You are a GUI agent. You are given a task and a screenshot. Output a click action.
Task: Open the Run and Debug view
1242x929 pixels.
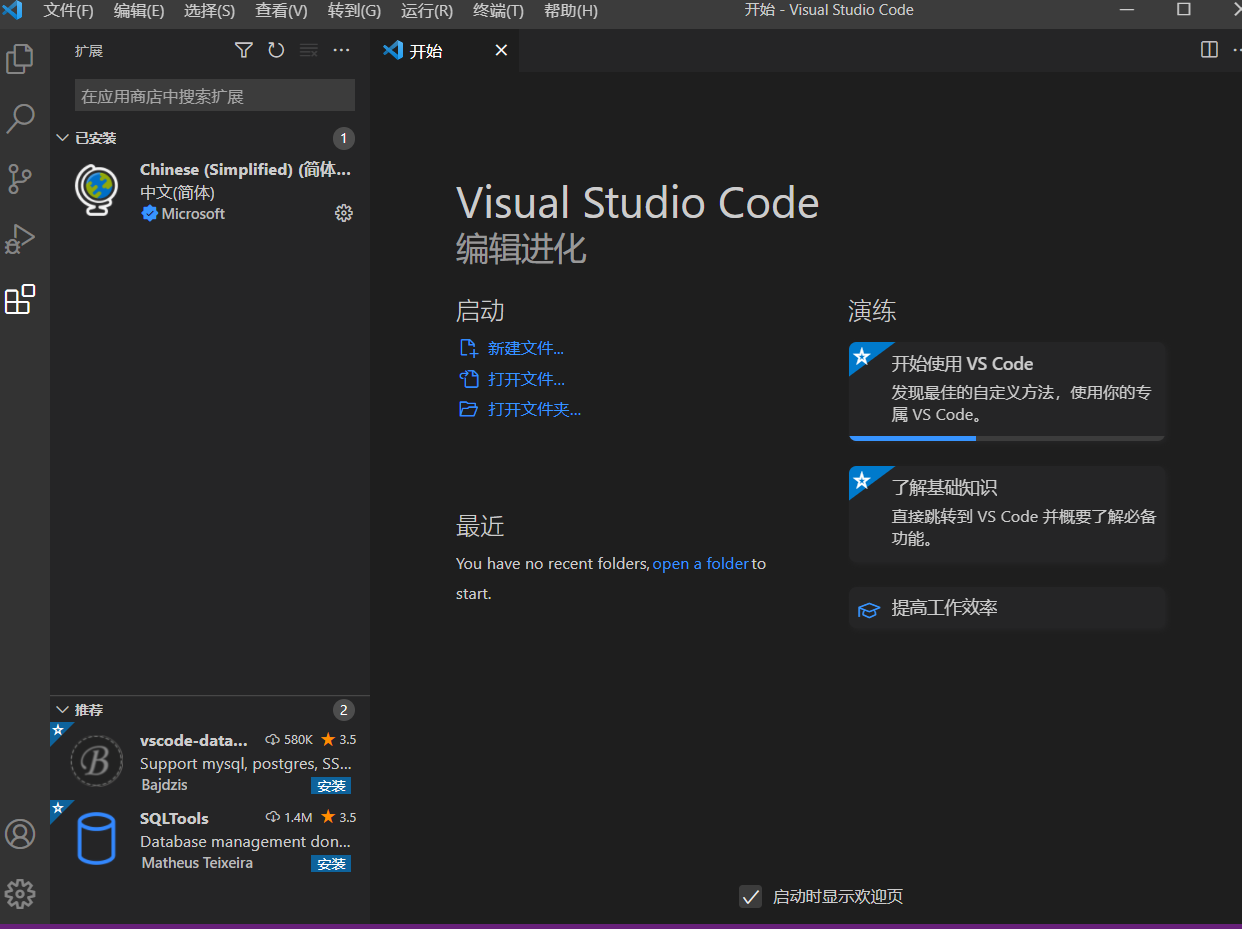click(x=20, y=239)
